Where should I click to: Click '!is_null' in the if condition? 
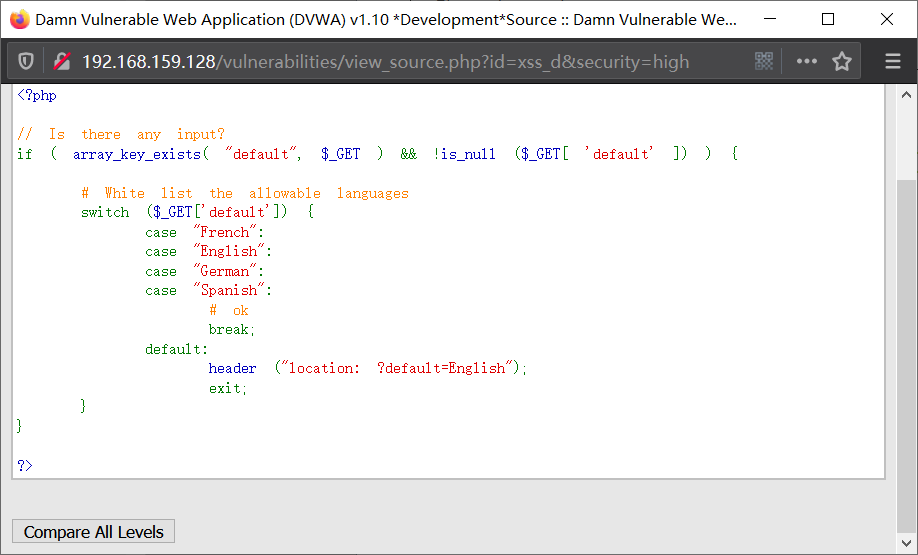click(464, 154)
